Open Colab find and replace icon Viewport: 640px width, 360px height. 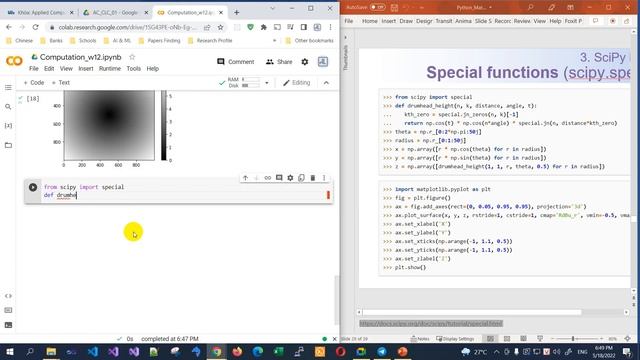[x=8, y=107]
